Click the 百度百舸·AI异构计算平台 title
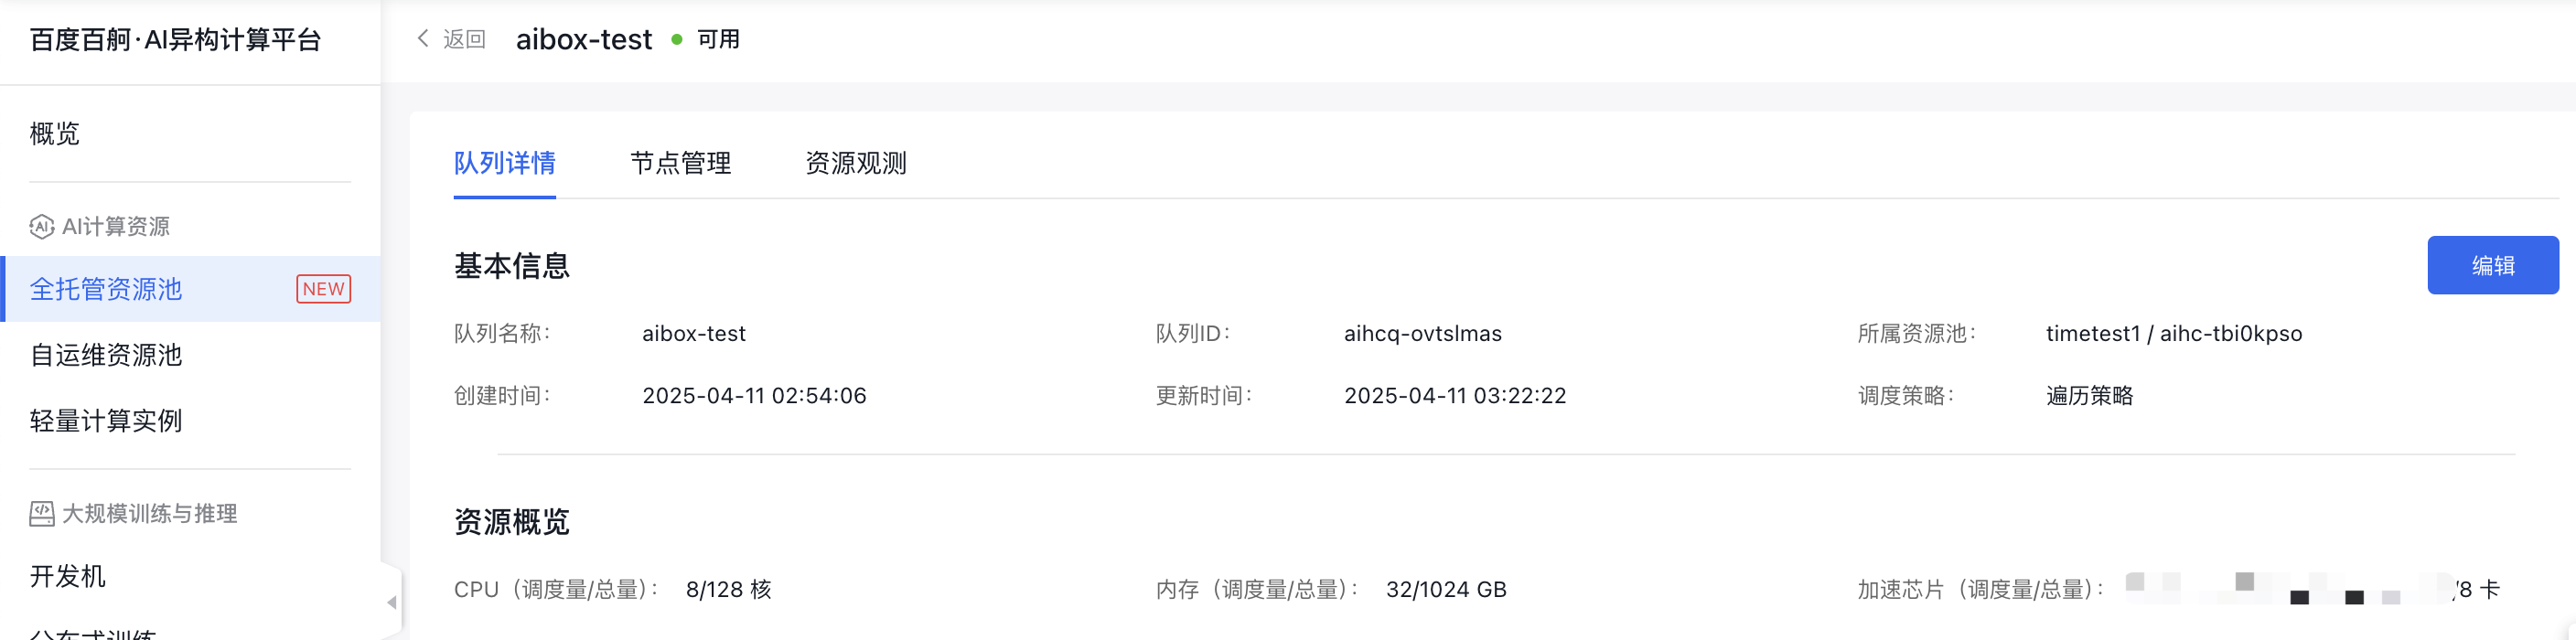The image size is (2576, 640). click(x=176, y=39)
